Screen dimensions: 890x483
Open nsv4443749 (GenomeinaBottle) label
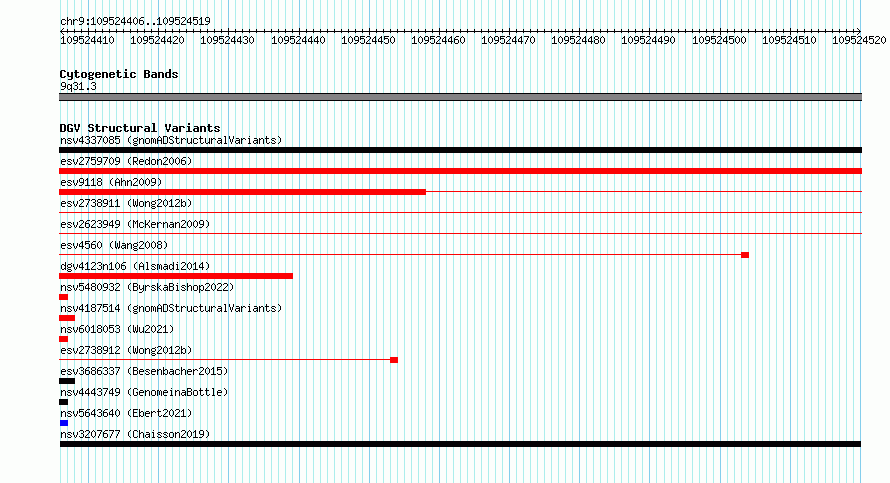(x=144, y=392)
